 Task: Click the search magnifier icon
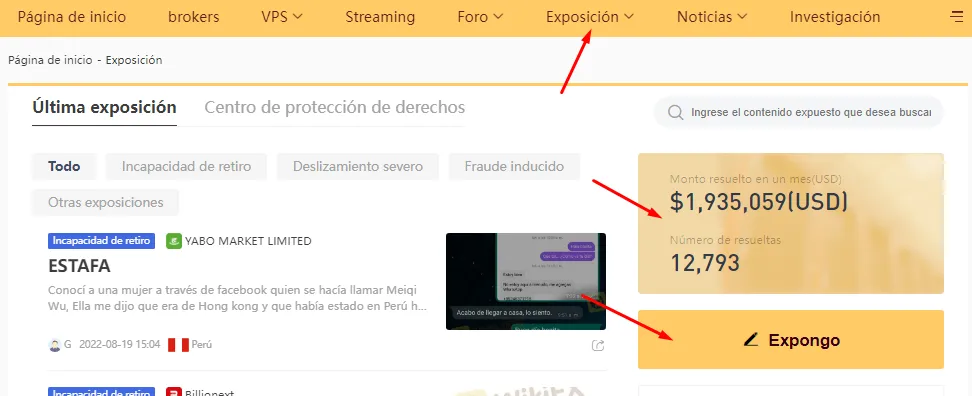(x=676, y=113)
